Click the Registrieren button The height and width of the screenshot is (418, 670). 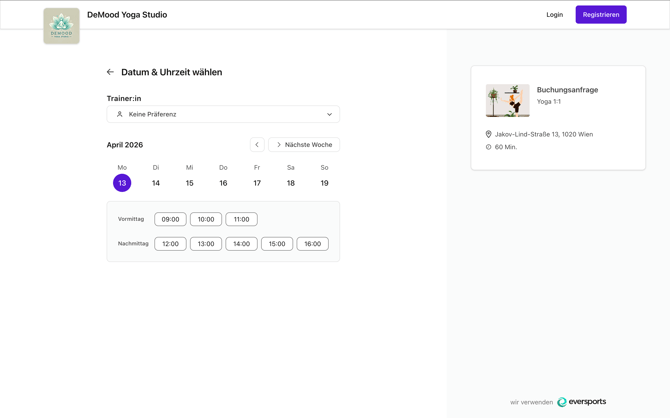pos(601,15)
